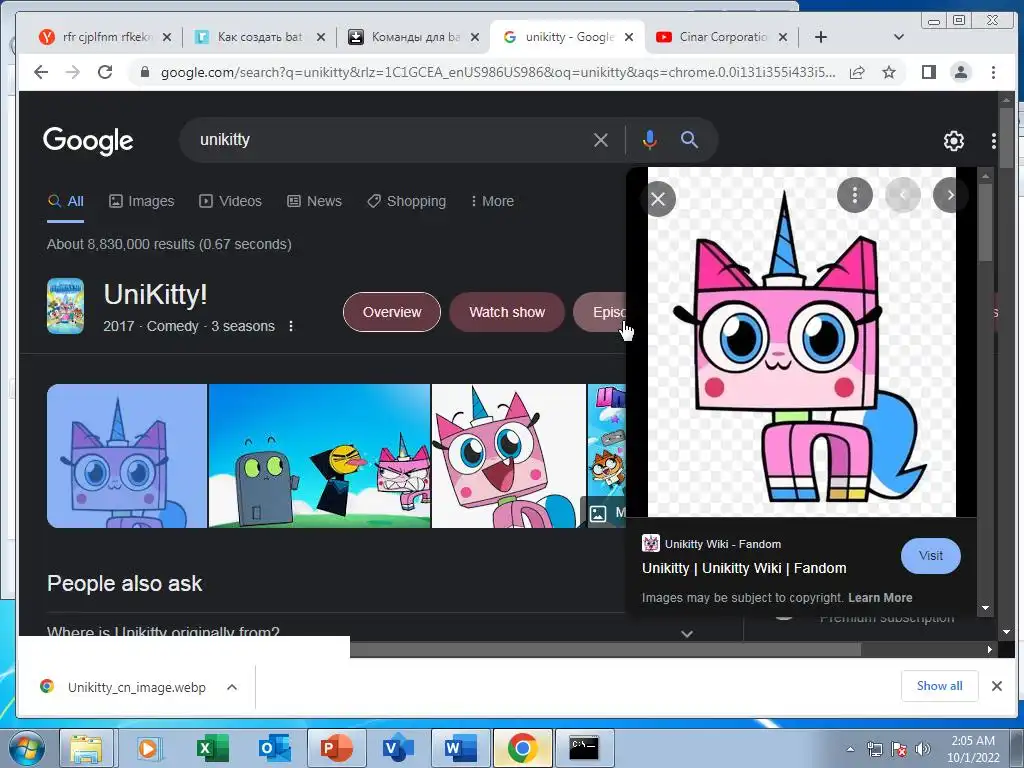Open Word from the taskbar
1024x768 pixels.
[x=460, y=748]
